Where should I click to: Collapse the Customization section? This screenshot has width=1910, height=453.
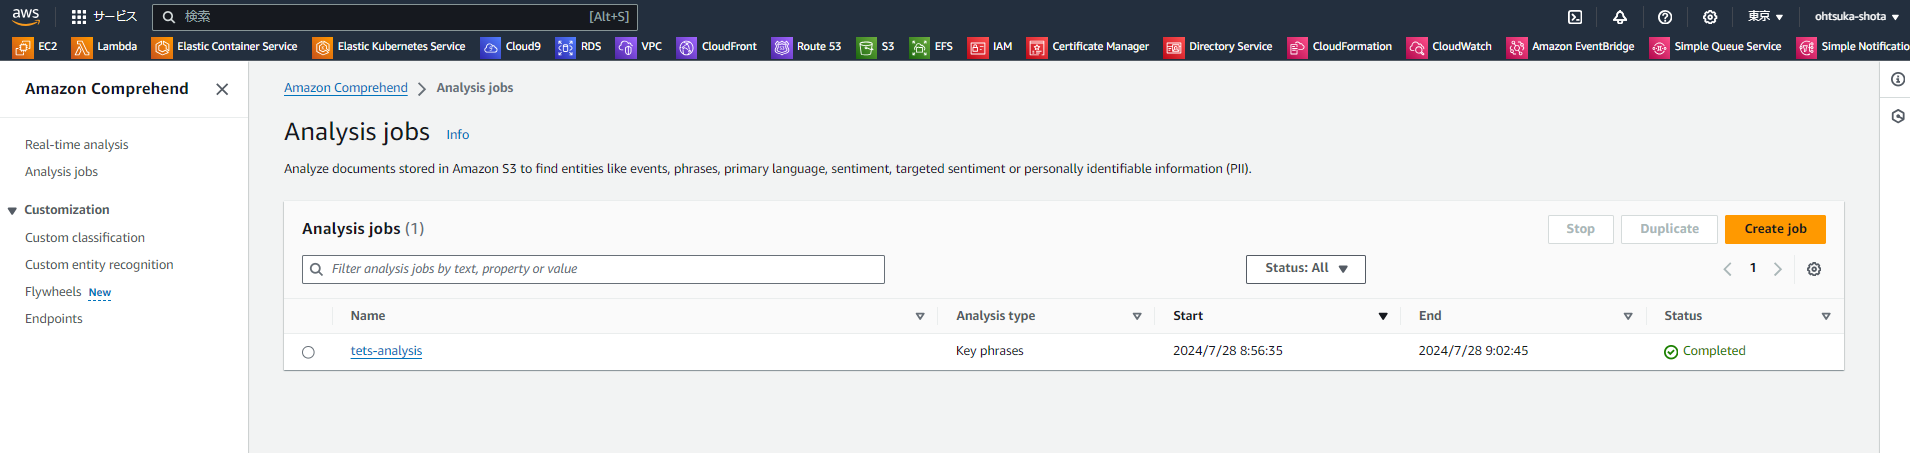pos(13,210)
